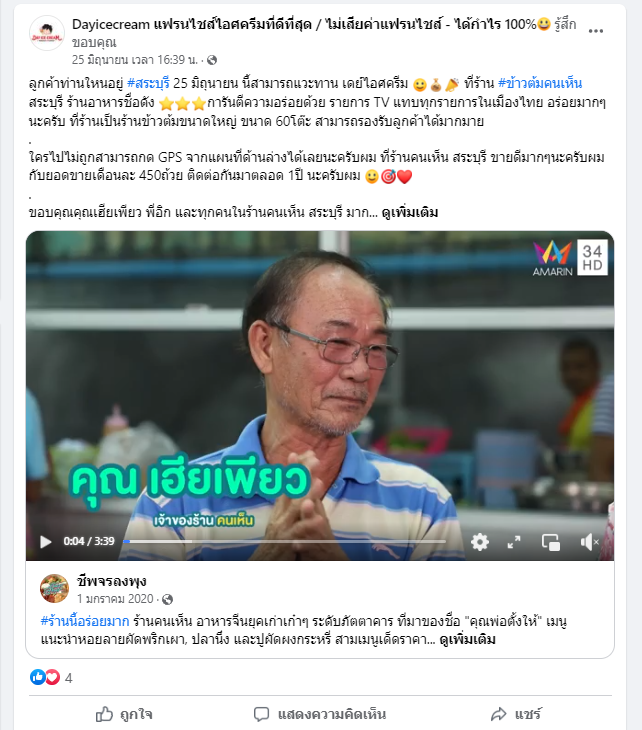The height and width of the screenshot is (730, 642).
Task: Open the #สระบุรี hashtag
Action: click(x=148, y=83)
